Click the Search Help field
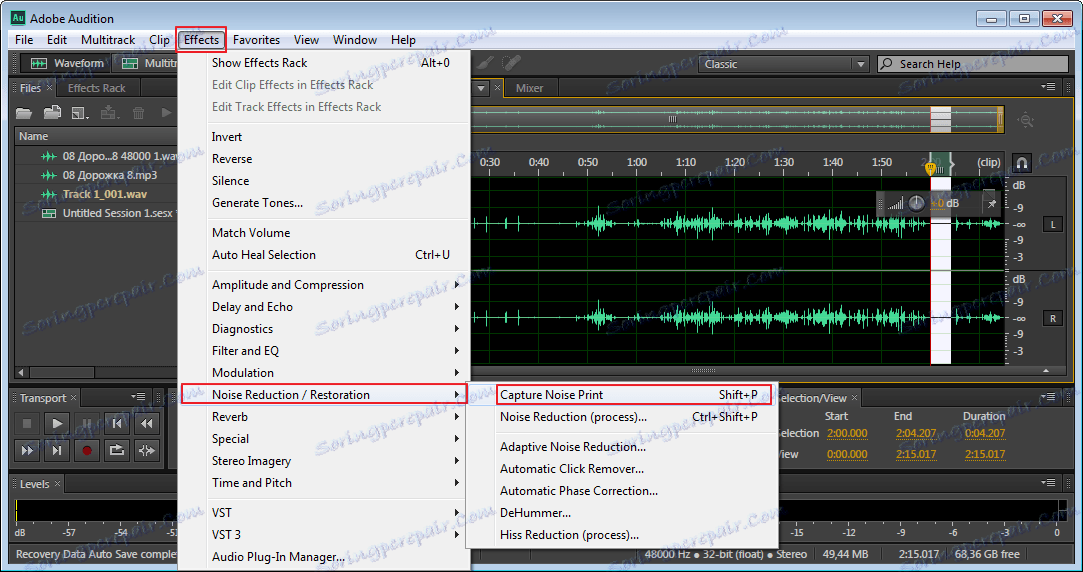Viewport: 1083px width, 572px height. [972, 64]
